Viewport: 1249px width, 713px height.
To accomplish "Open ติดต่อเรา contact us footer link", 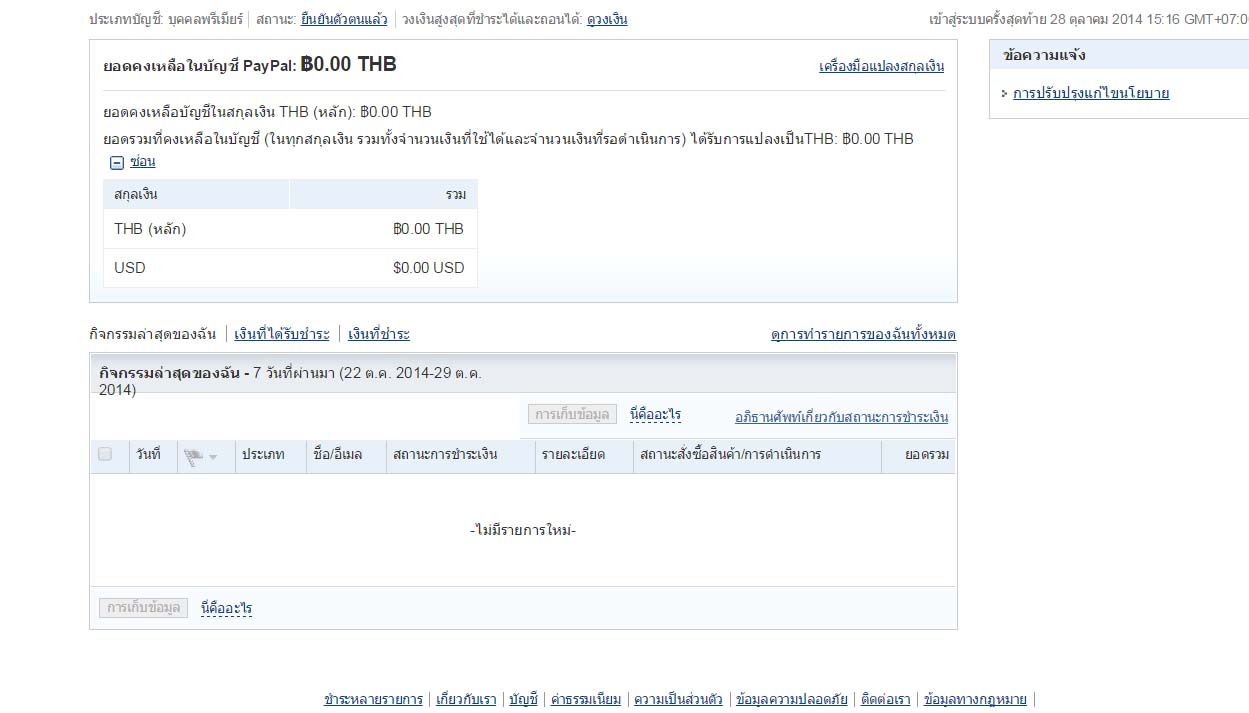I will (x=886, y=699).
